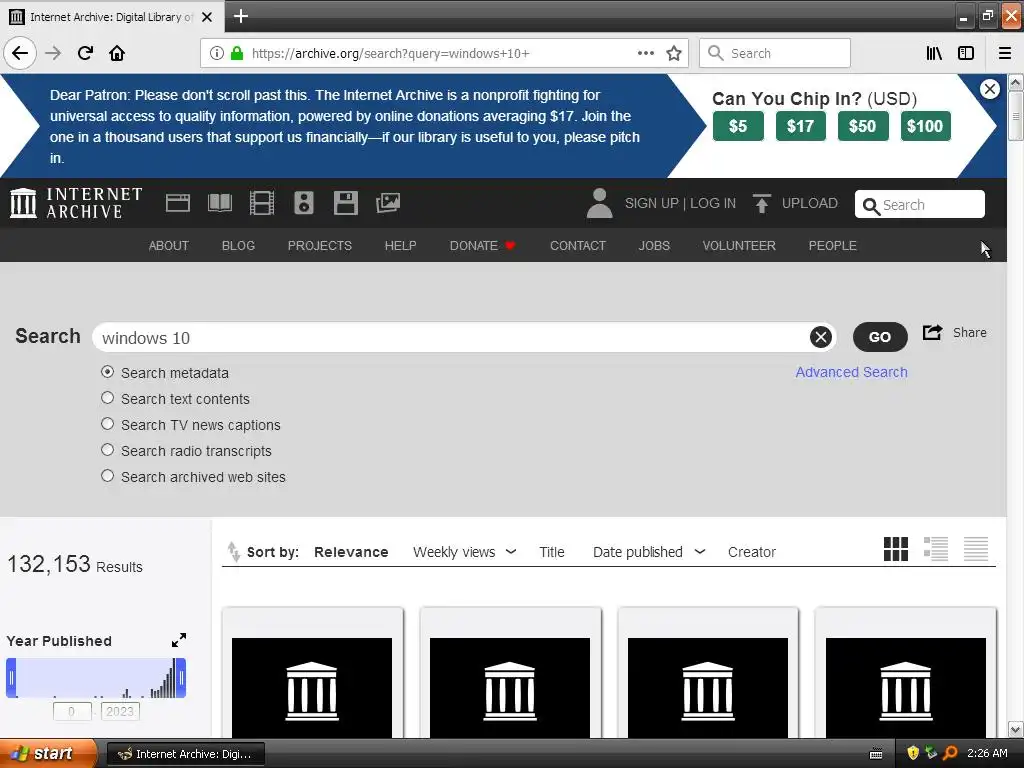Open Firefox Library icon
This screenshot has height=768, width=1024.
tap(934, 53)
